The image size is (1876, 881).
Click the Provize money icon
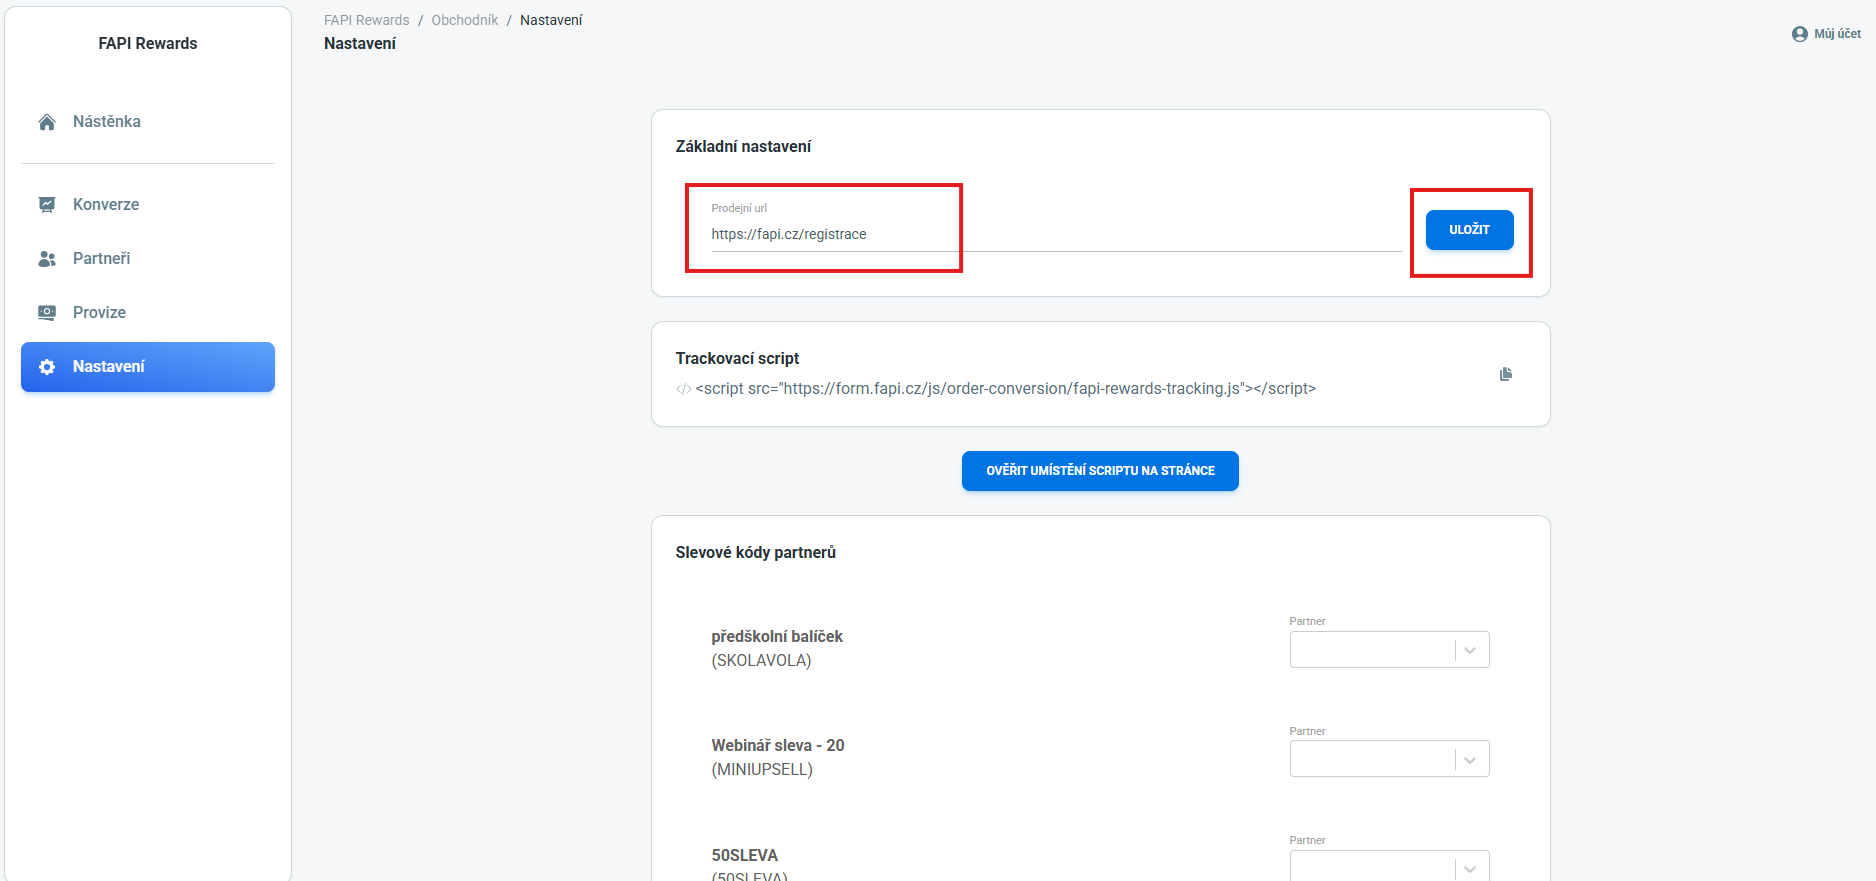(47, 313)
